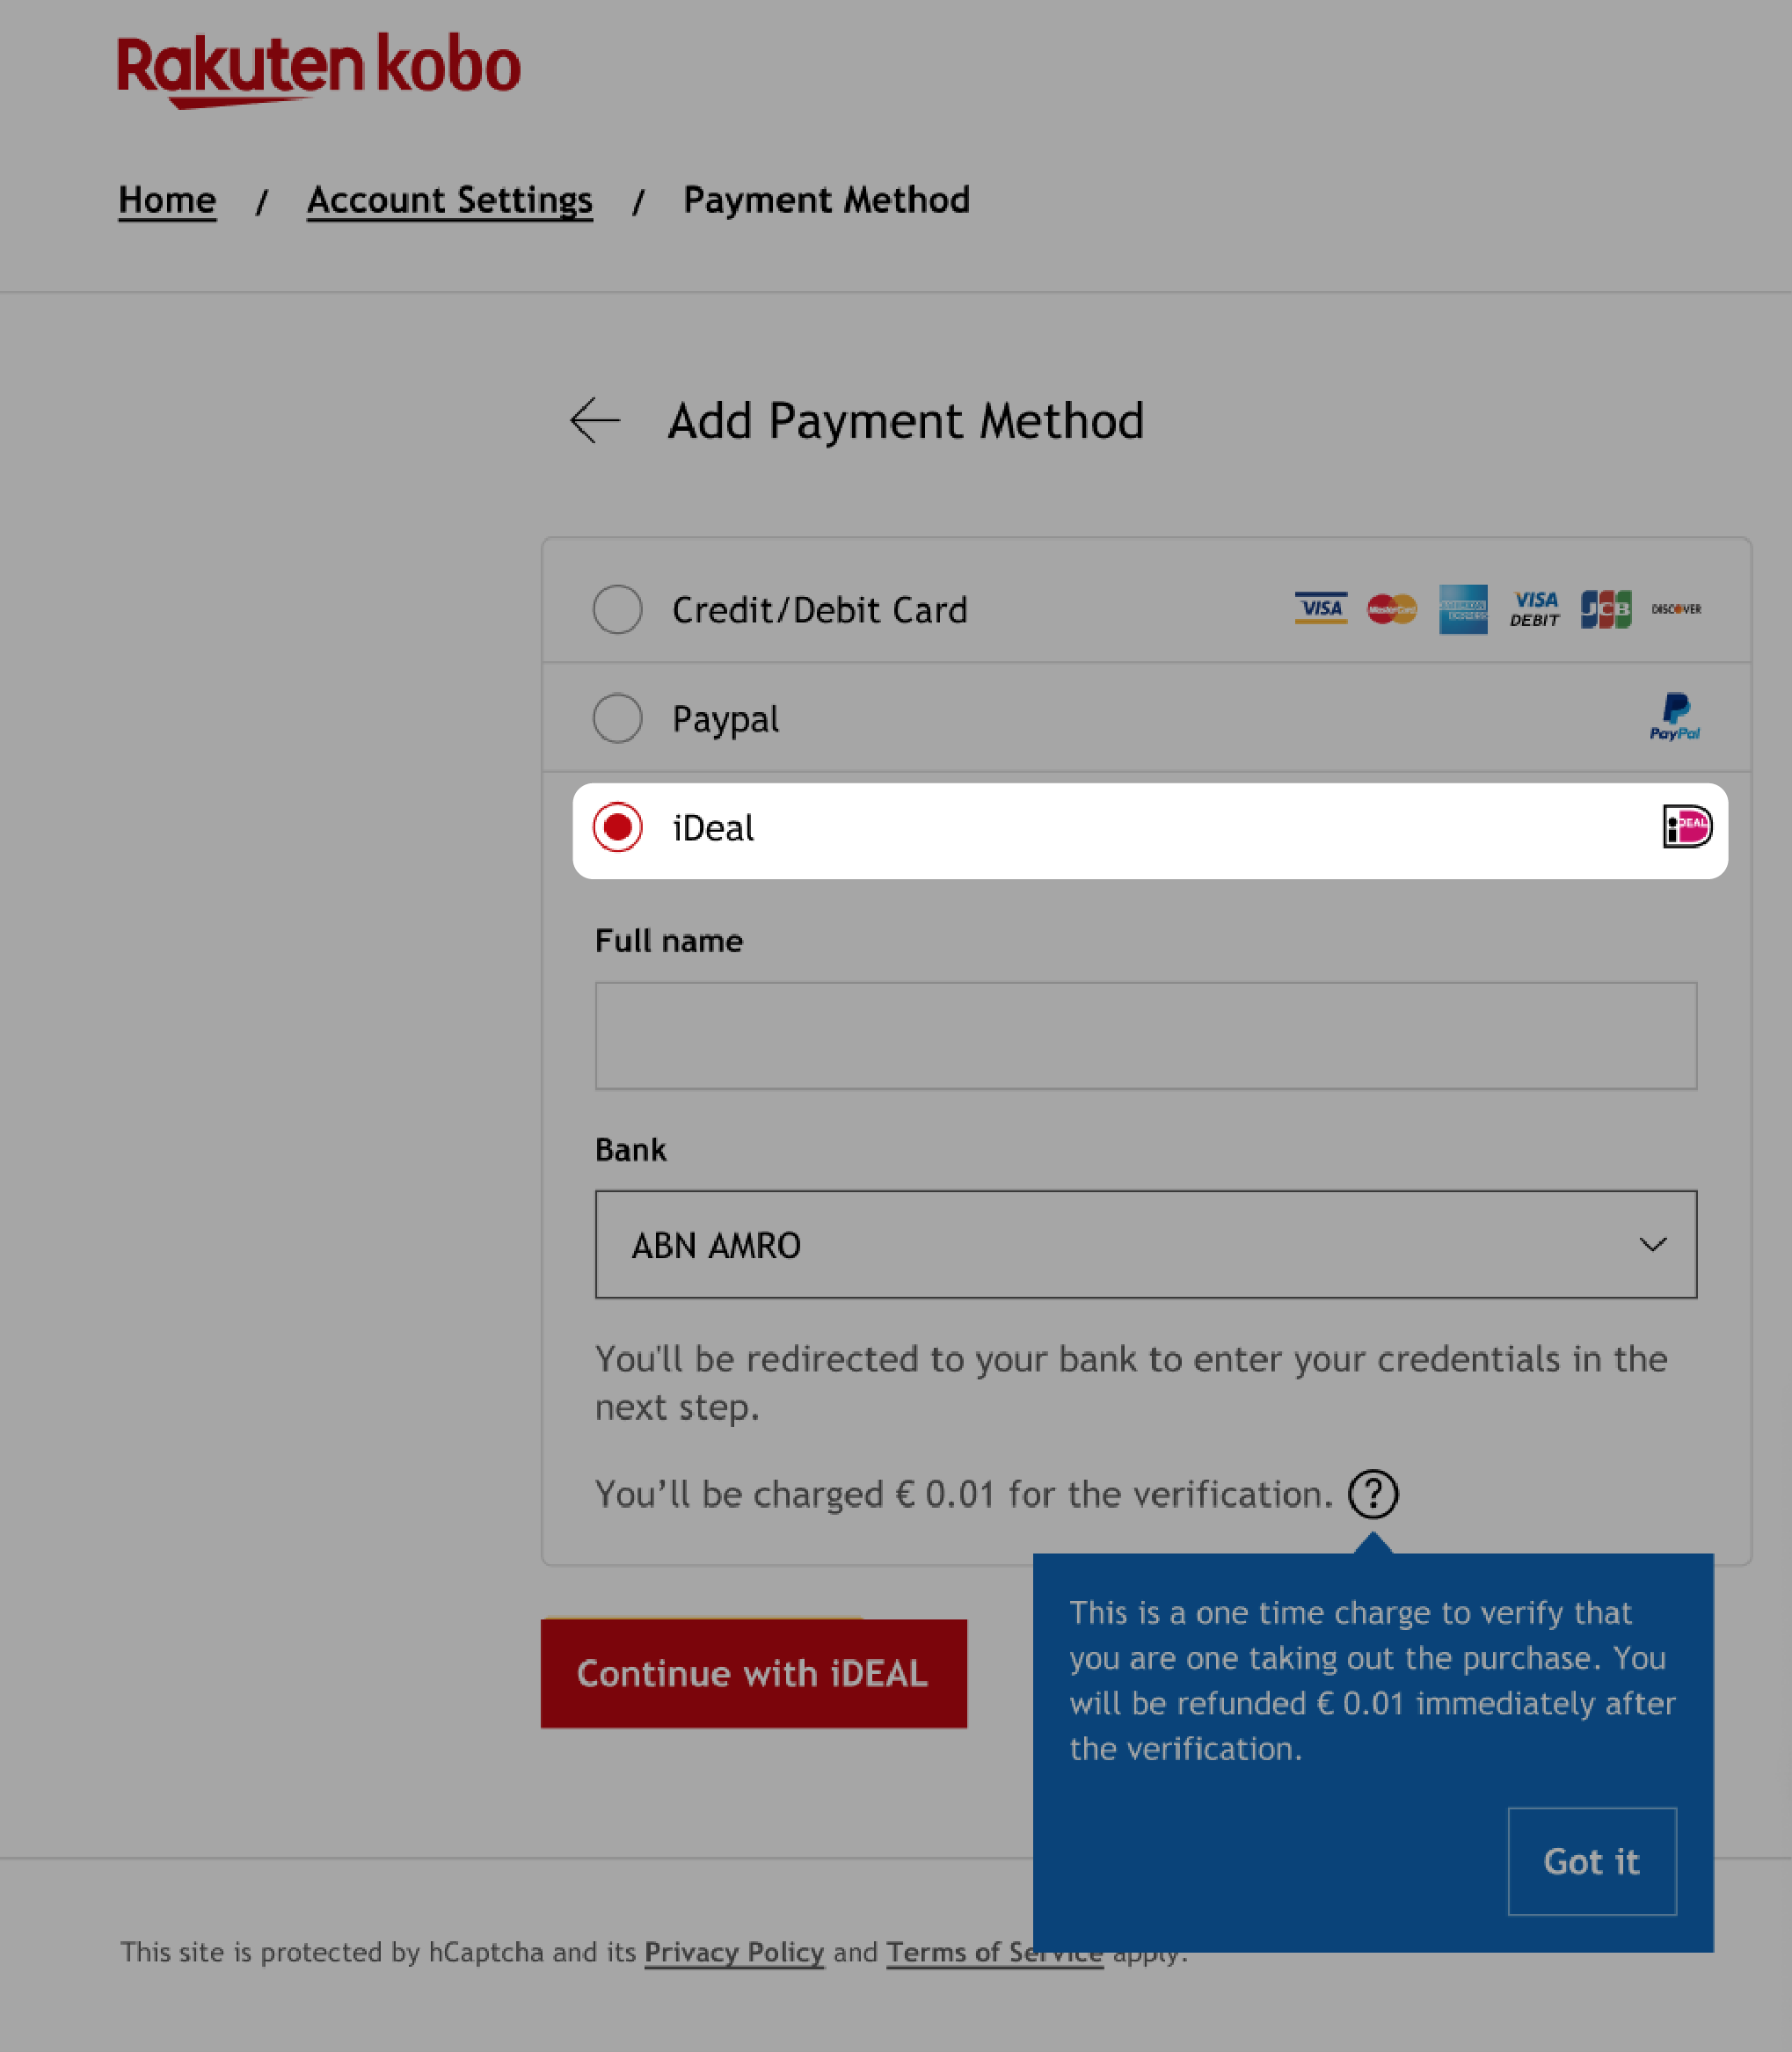Select the Credit/Debit Card radio button

[x=619, y=609]
